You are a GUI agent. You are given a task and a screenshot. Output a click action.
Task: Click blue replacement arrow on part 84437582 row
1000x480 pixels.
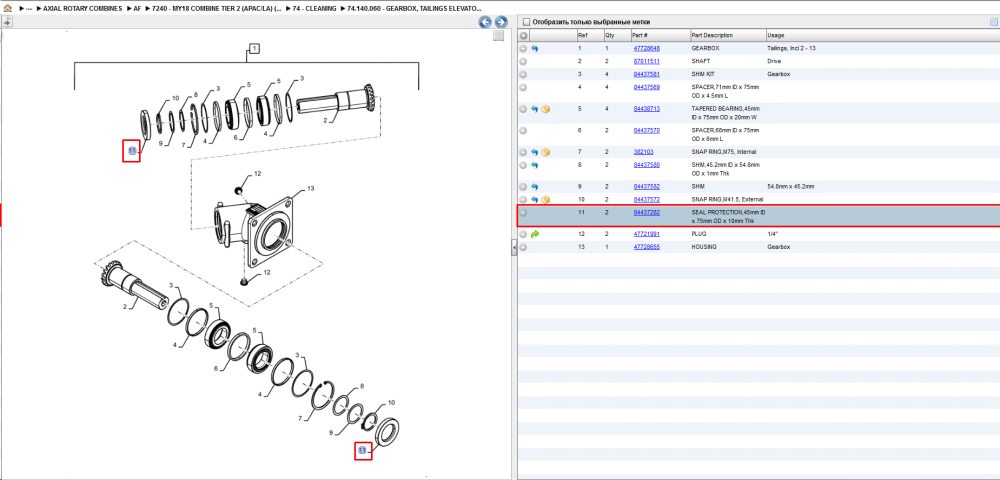(534, 187)
